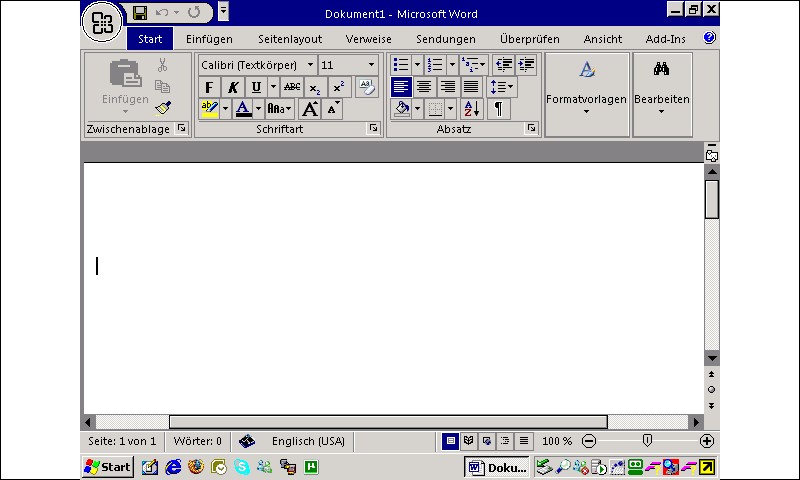Save the document via quick access
Screen dimensions: 800x480
click(139, 13)
